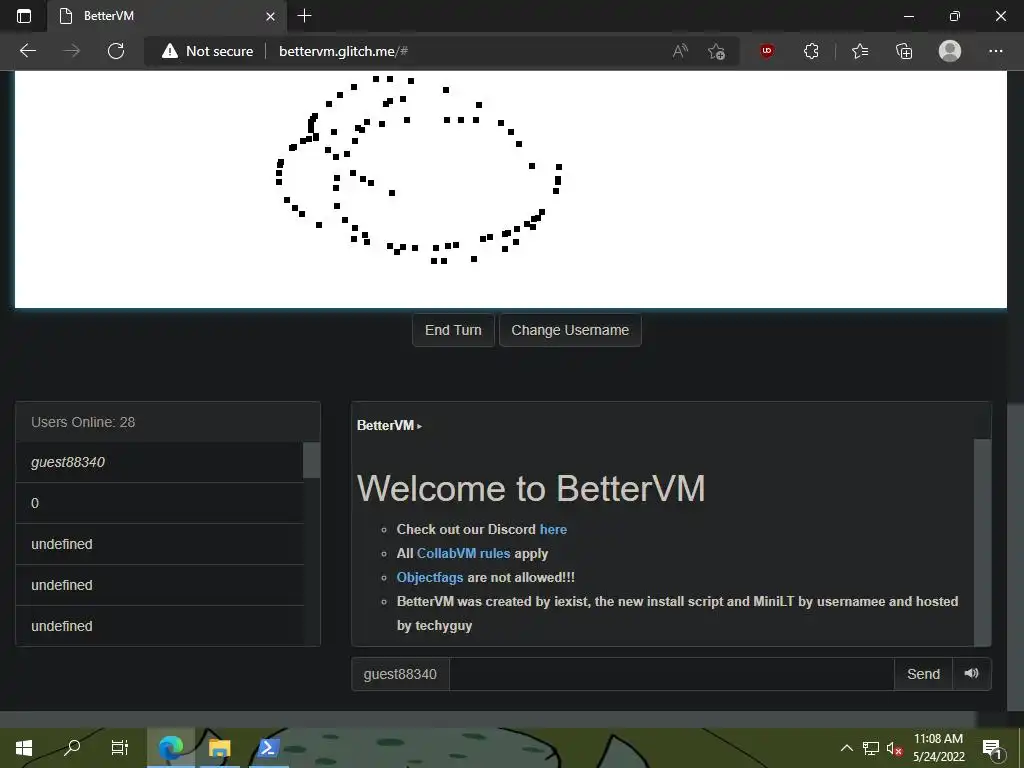Image resolution: width=1024 pixels, height=768 pixels.
Task: Open the muted volume tray icon
Action: tap(894, 748)
